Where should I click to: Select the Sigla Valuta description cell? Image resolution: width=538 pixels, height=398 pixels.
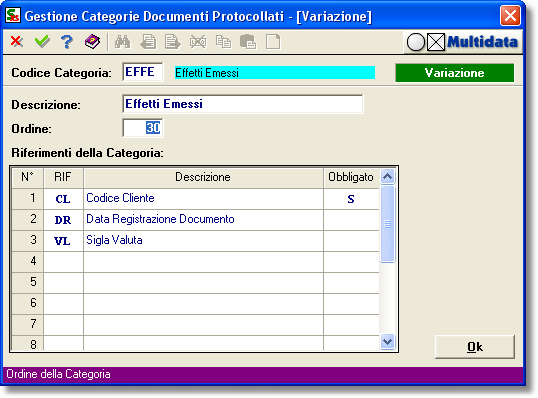coord(203,241)
